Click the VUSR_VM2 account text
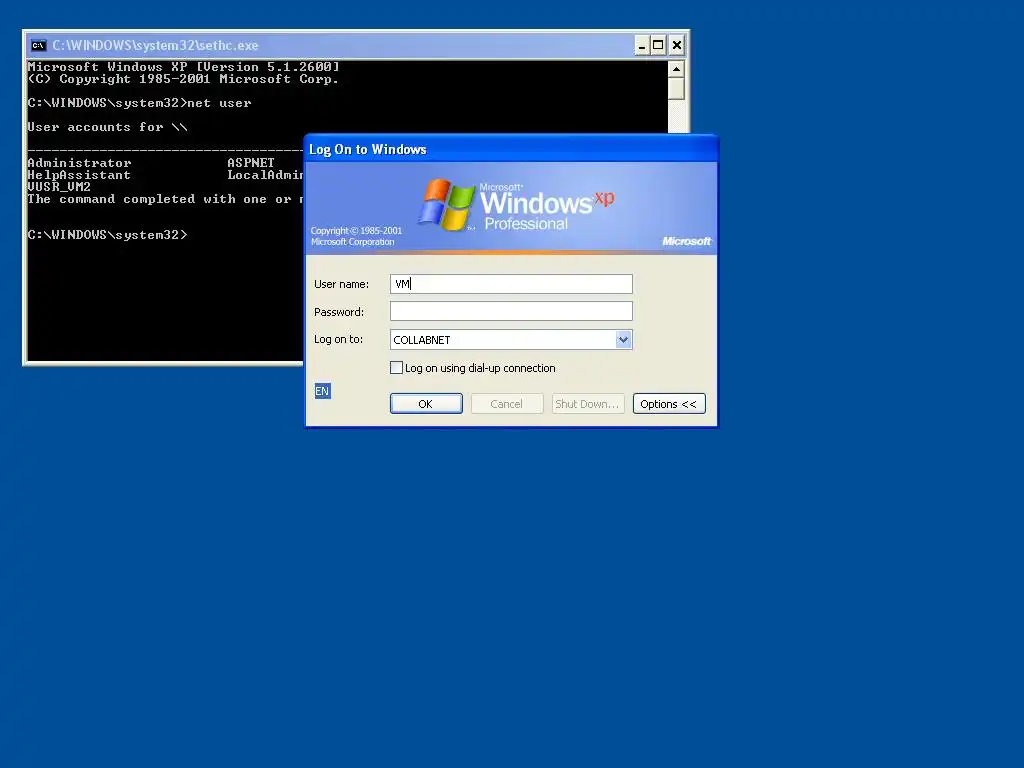The height and width of the screenshot is (768, 1024). coord(59,187)
